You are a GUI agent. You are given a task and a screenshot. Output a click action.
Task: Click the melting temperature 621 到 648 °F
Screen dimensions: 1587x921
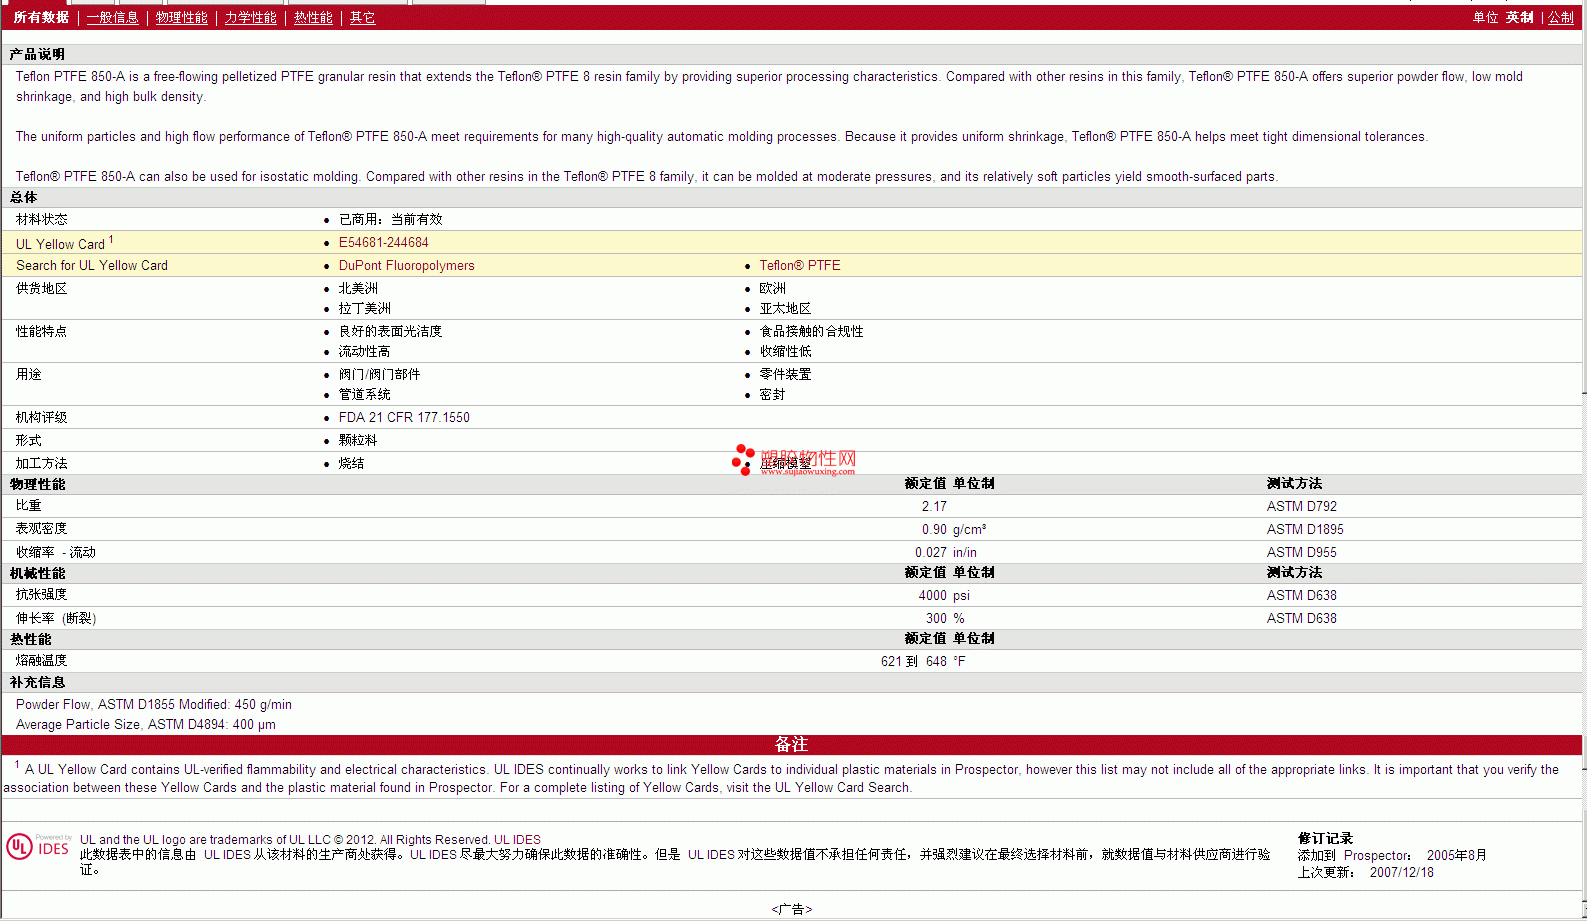coord(923,661)
